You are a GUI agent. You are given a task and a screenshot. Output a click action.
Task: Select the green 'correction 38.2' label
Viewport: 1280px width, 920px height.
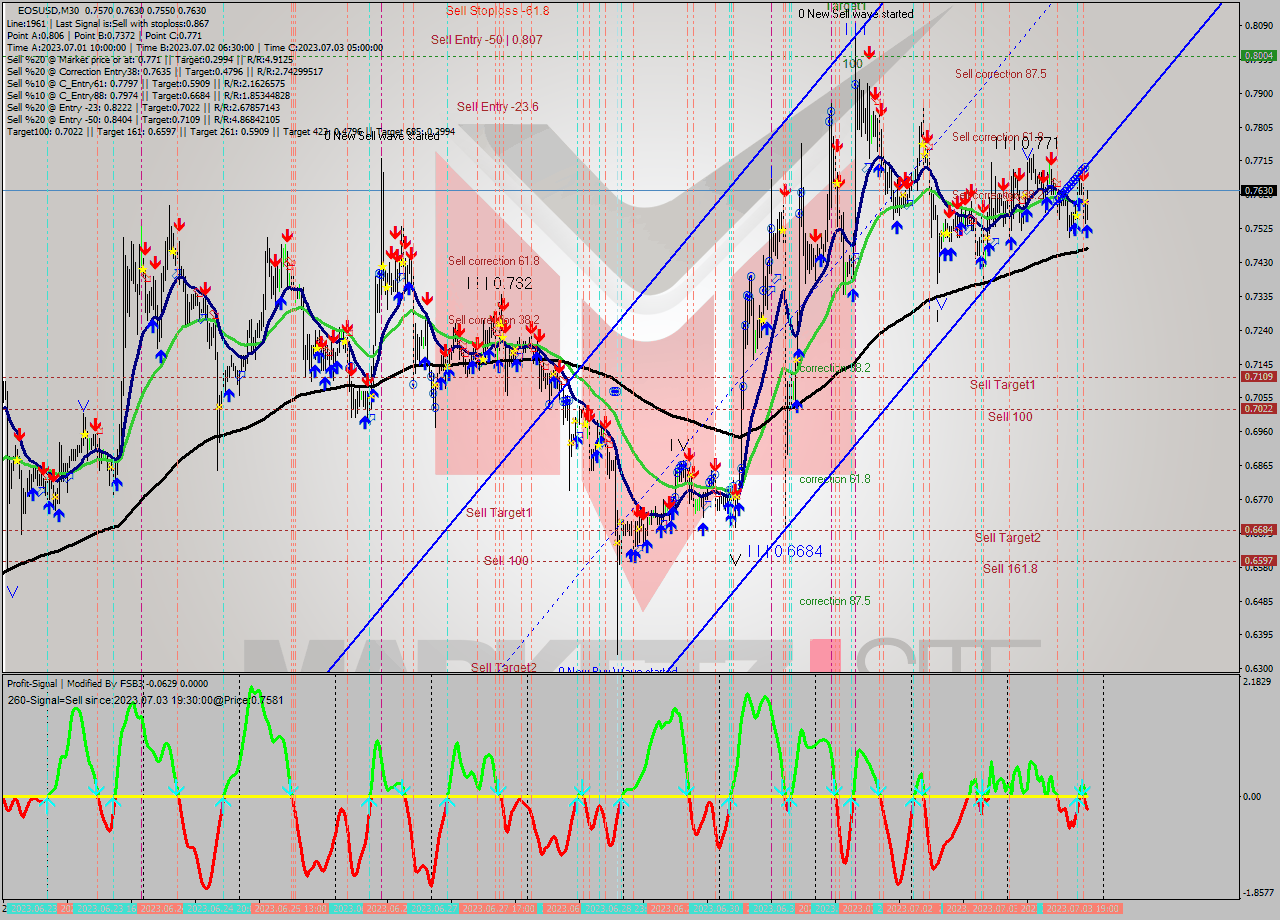[834, 368]
